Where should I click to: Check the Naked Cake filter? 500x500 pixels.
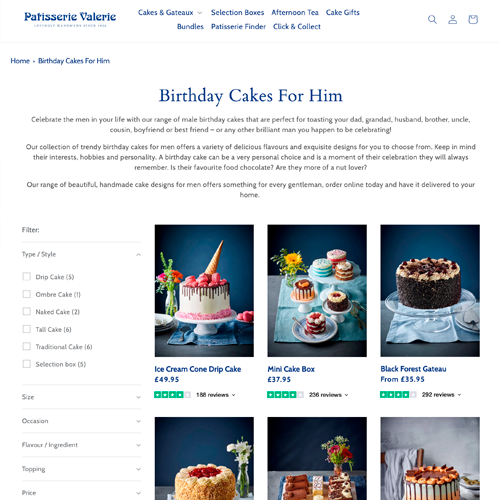pyautogui.click(x=27, y=311)
